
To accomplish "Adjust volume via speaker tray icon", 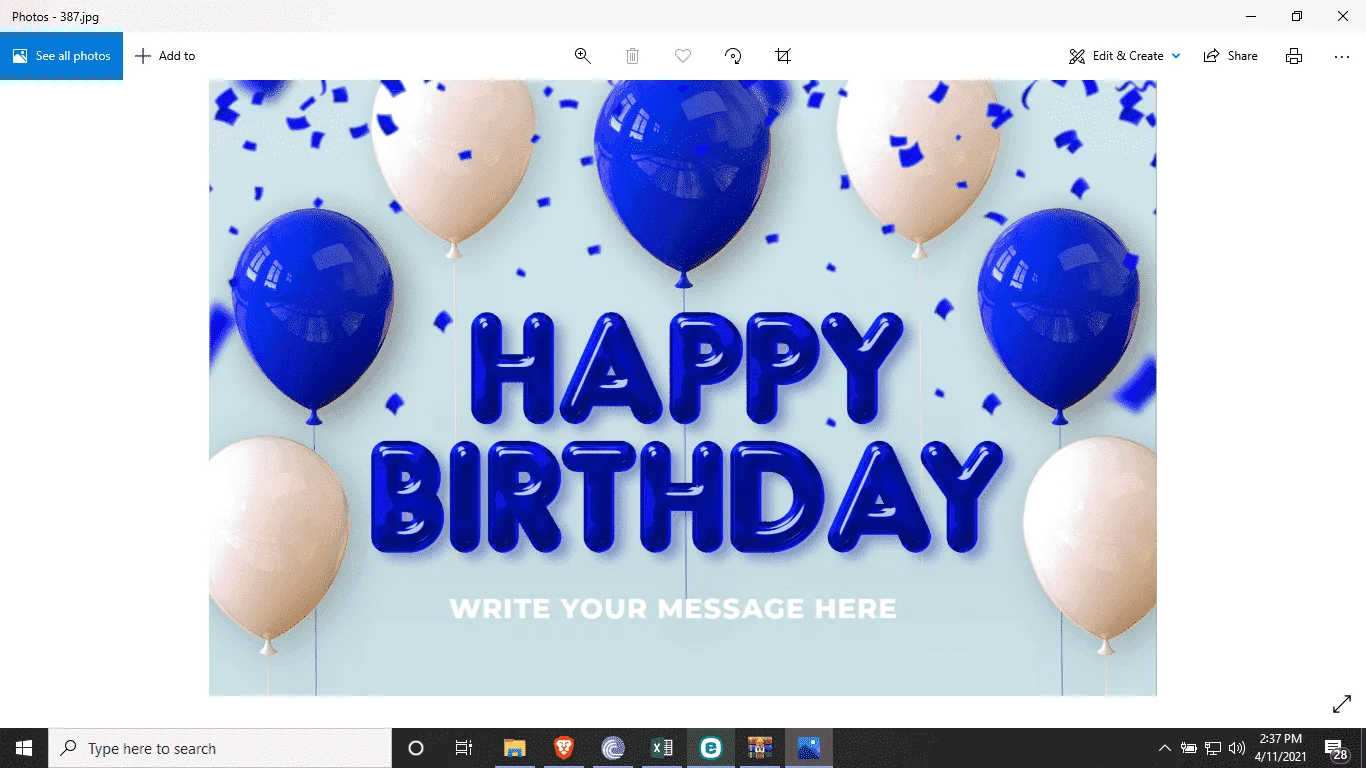I will [1237, 748].
